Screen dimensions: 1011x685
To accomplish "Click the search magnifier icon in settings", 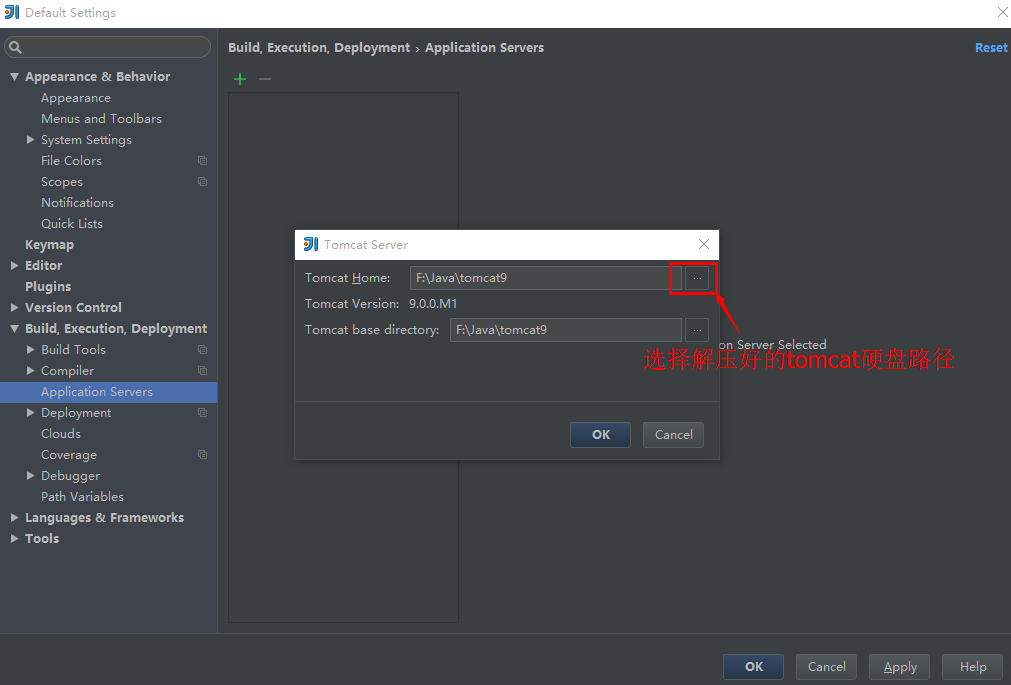I will pos(15,47).
